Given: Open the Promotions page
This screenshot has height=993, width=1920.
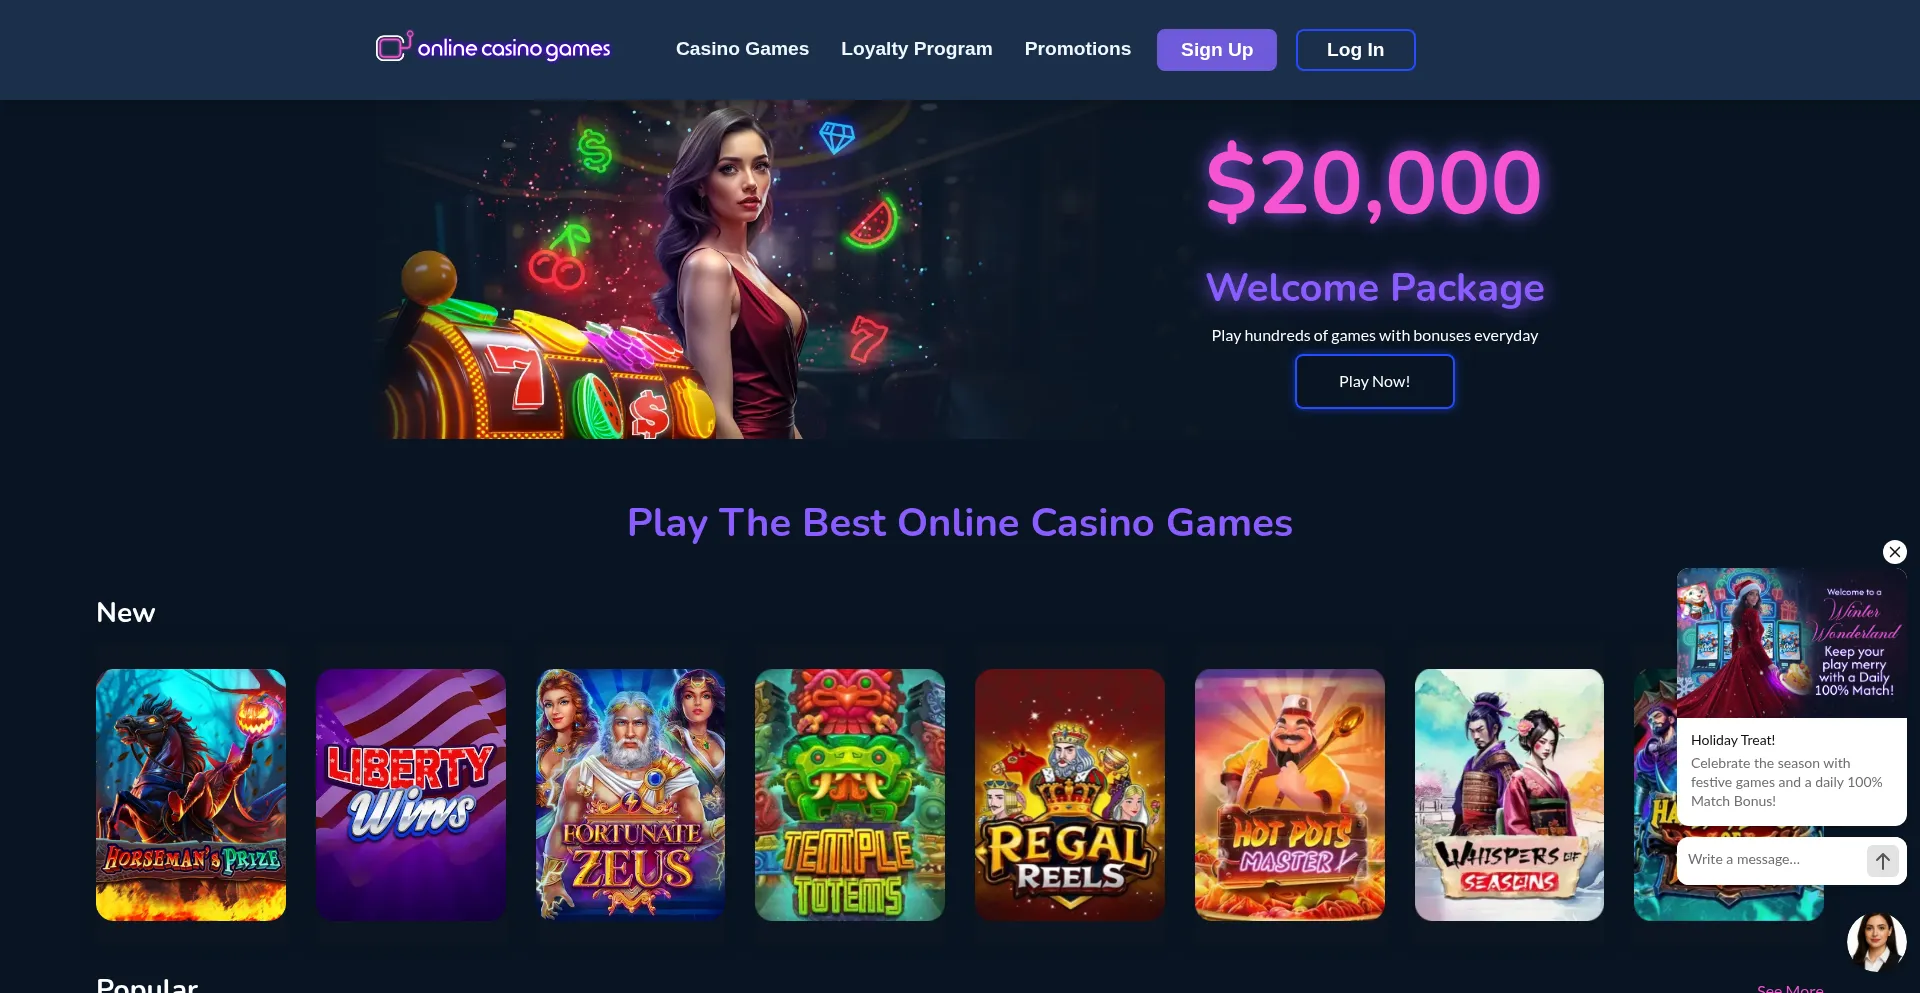Looking at the screenshot, I should 1077,49.
